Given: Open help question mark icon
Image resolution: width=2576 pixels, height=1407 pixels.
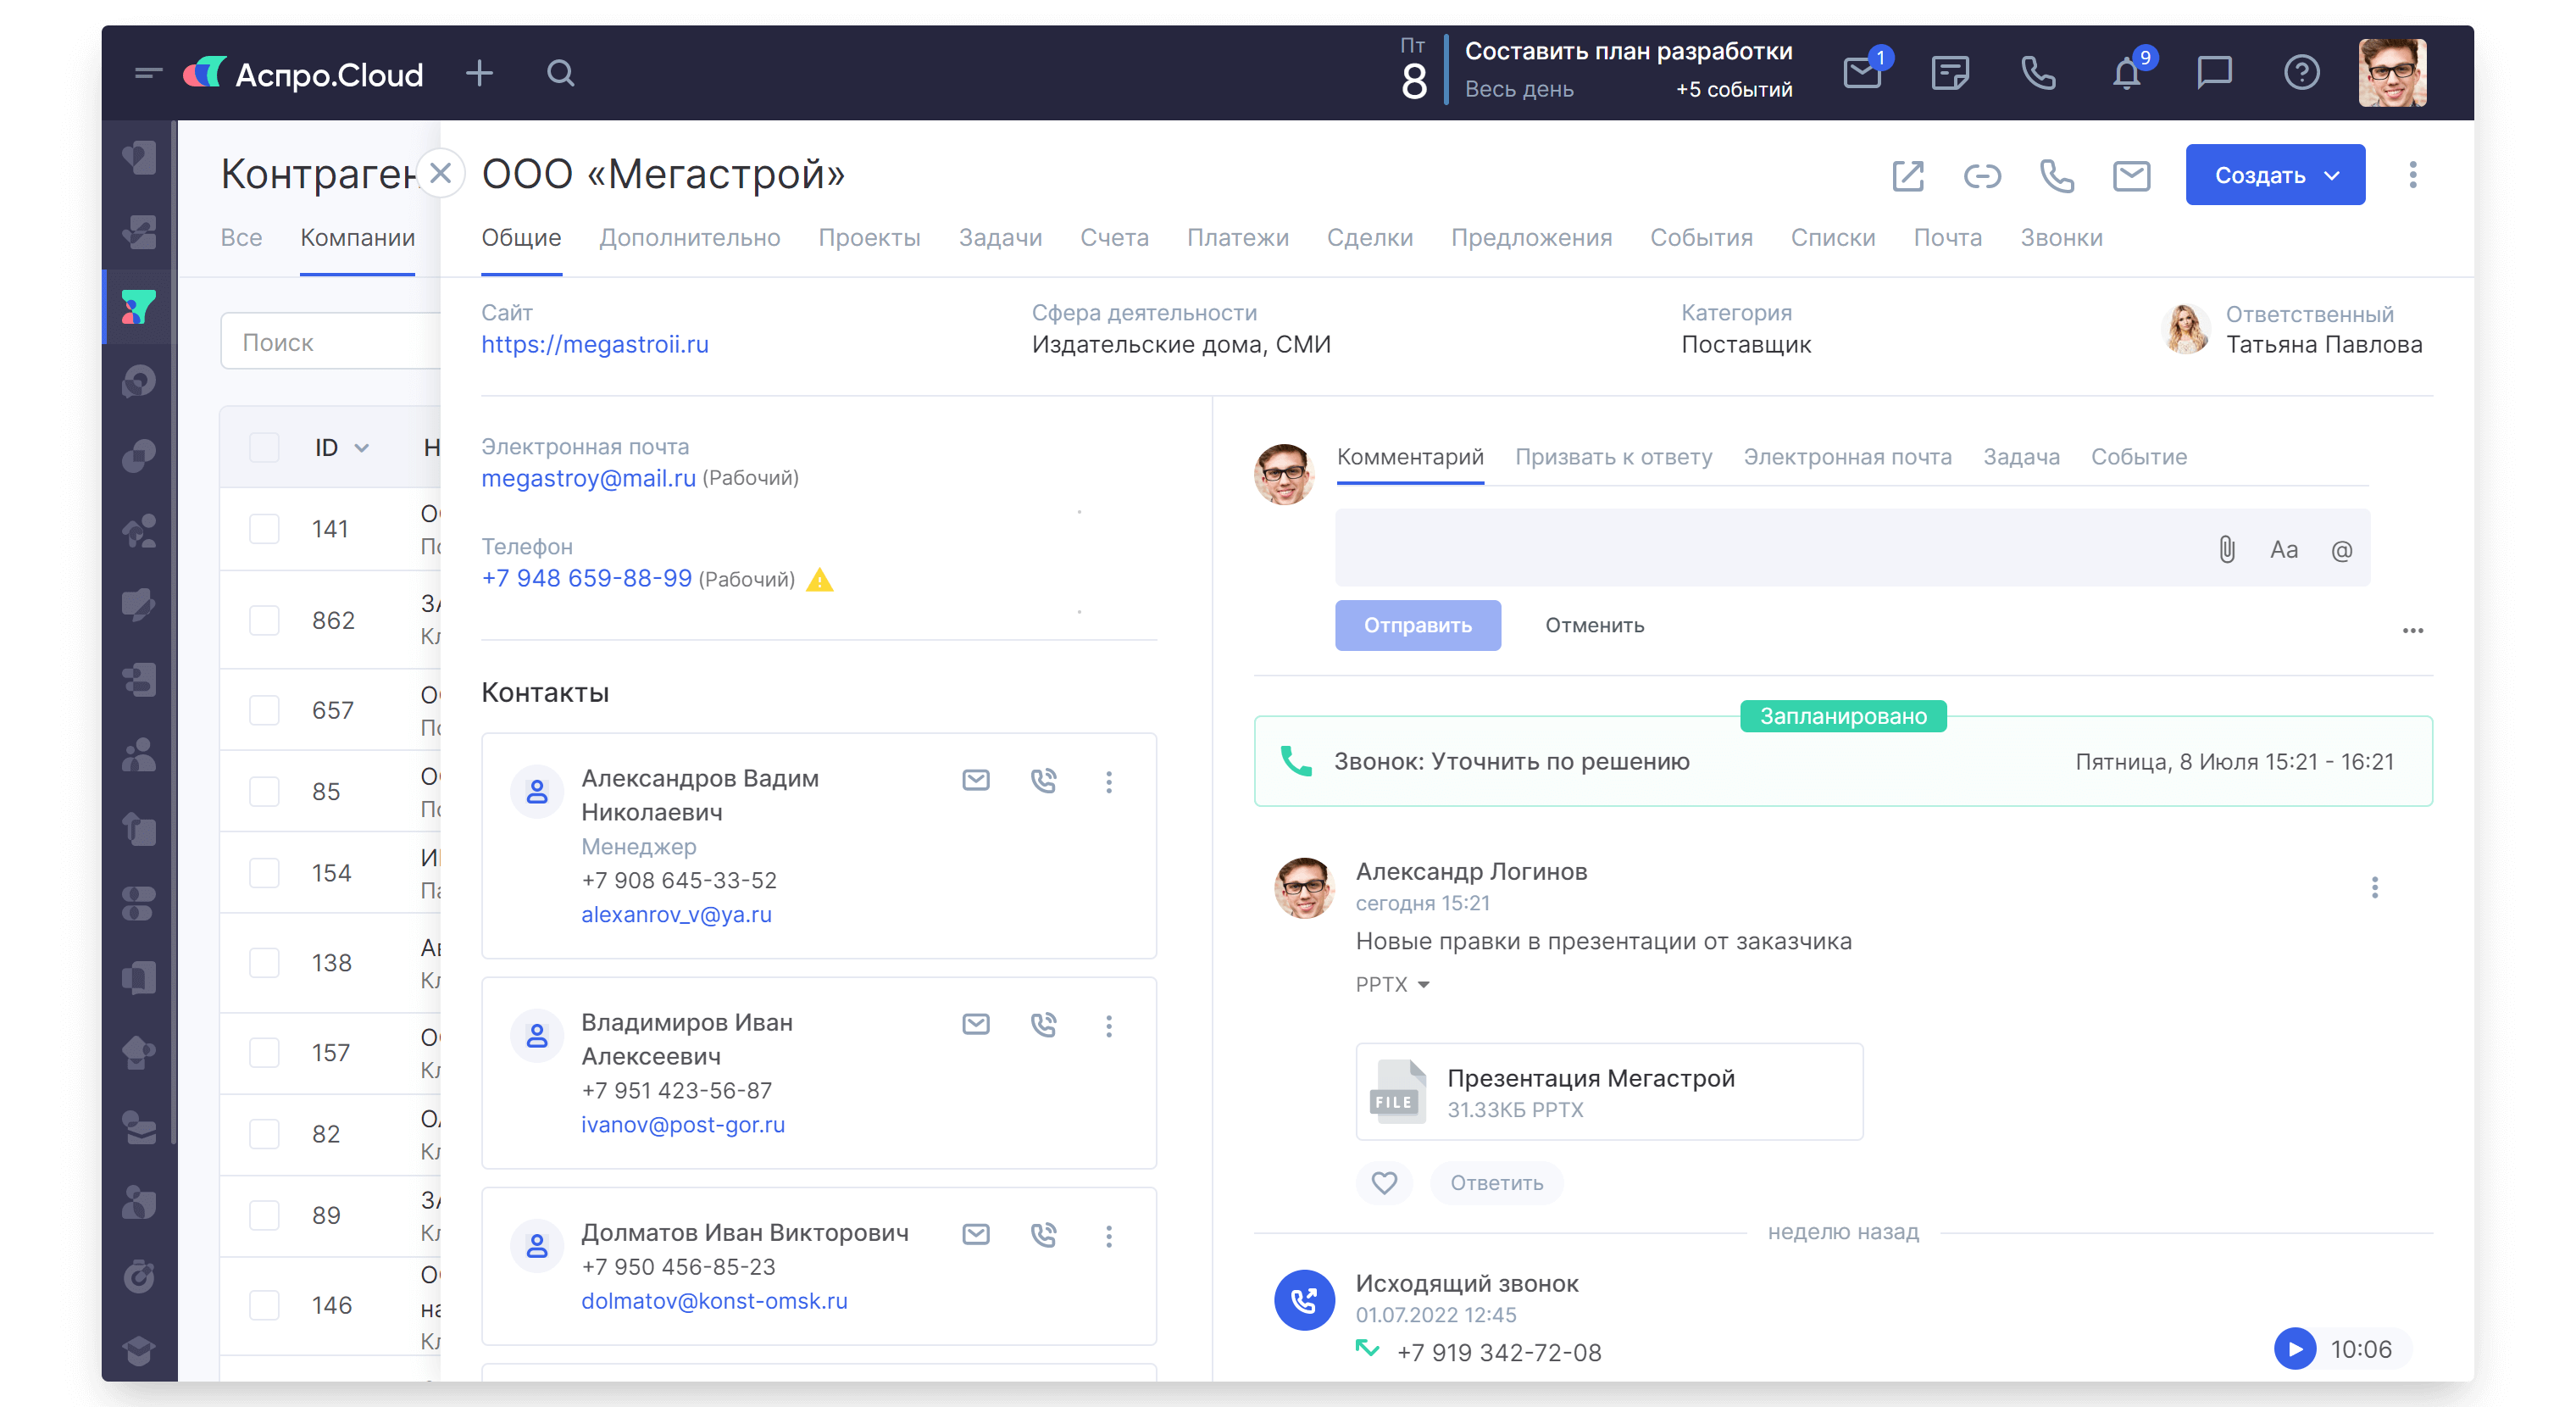Looking at the screenshot, I should coord(2301,73).
